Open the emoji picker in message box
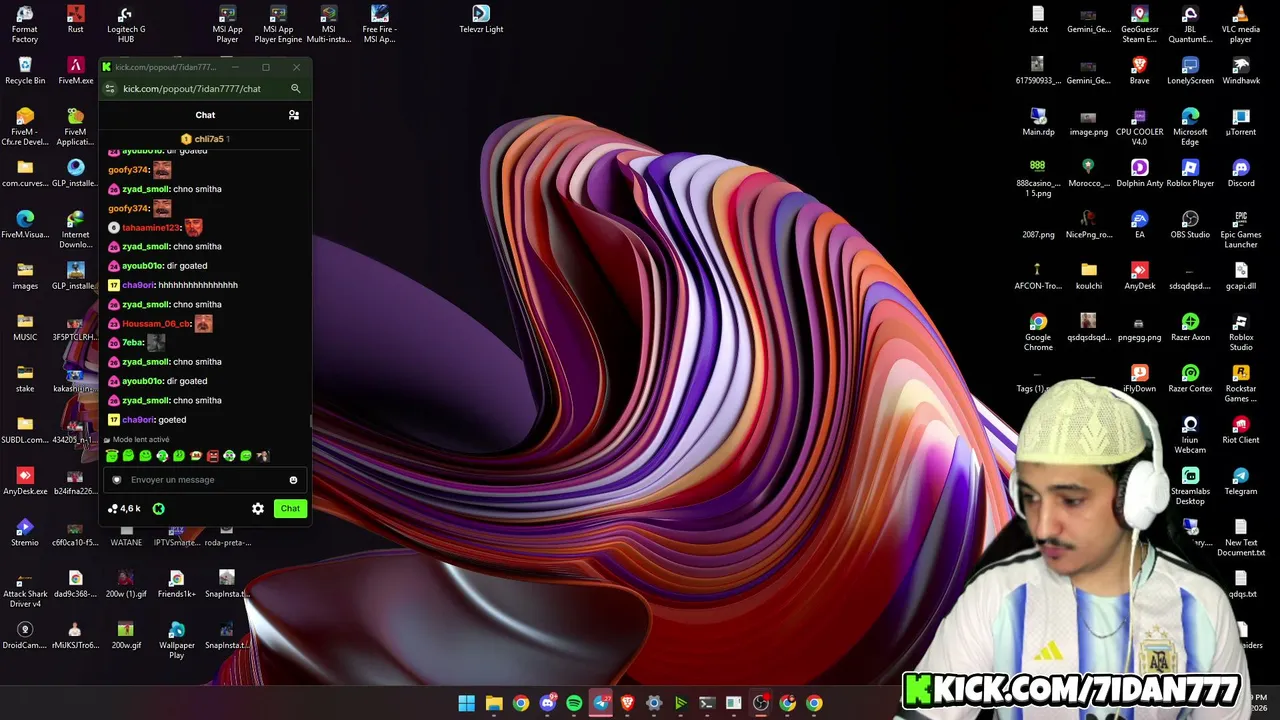The image size is (1280, 720). tap(293, 480)
